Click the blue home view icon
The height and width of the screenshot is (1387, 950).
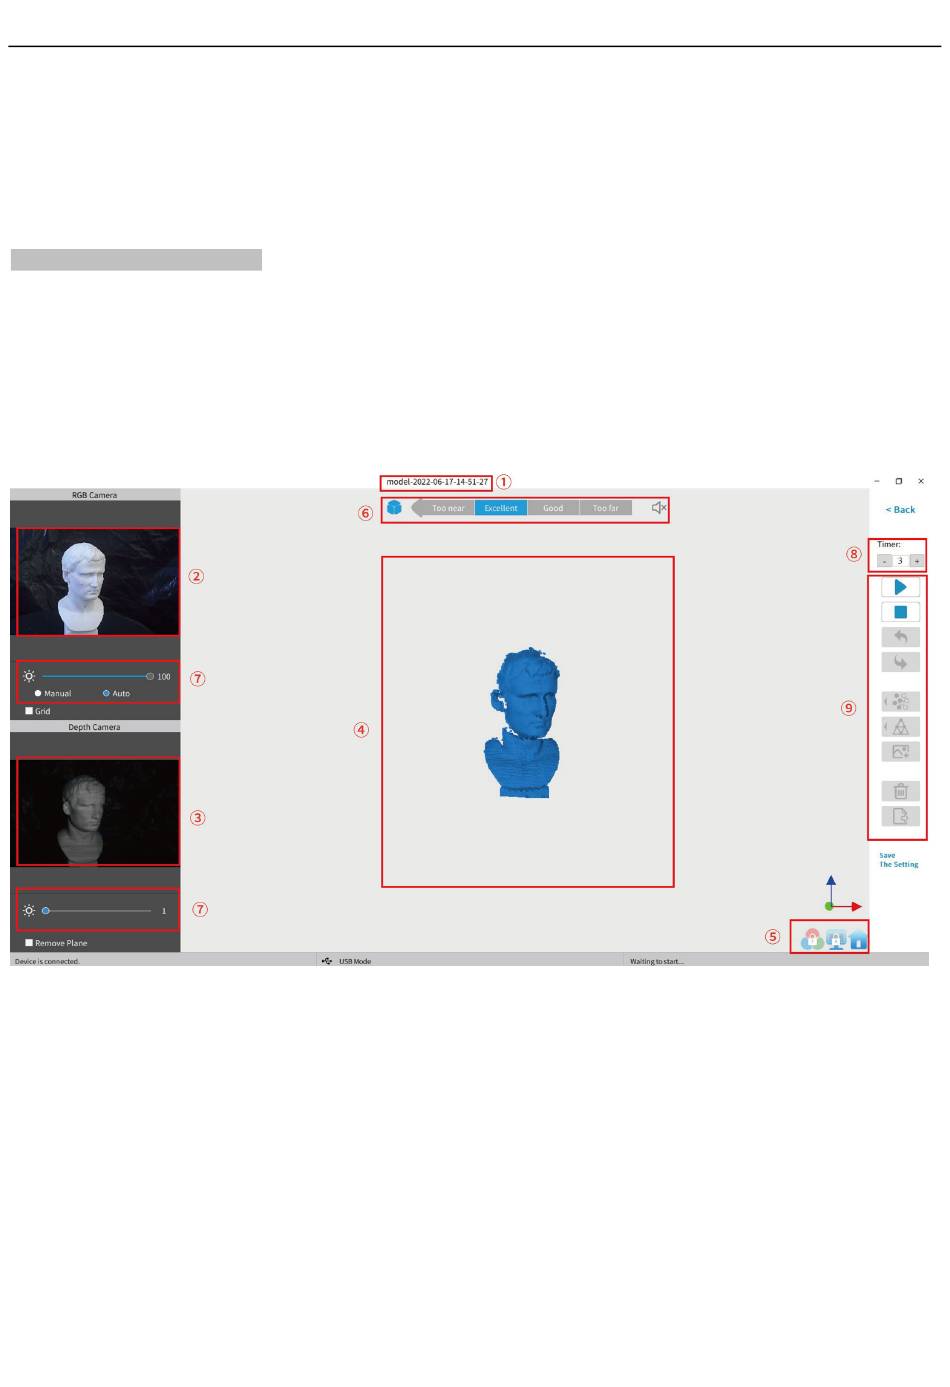pyautogui.click(x=858, y=940)
